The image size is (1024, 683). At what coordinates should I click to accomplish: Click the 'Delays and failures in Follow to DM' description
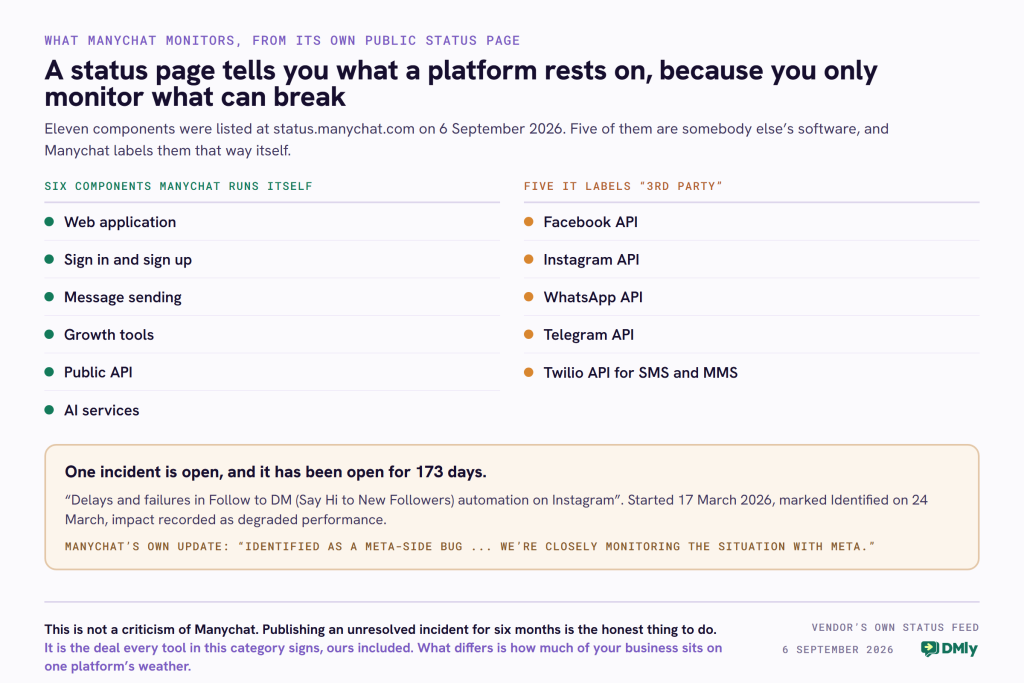click(496, 510)
